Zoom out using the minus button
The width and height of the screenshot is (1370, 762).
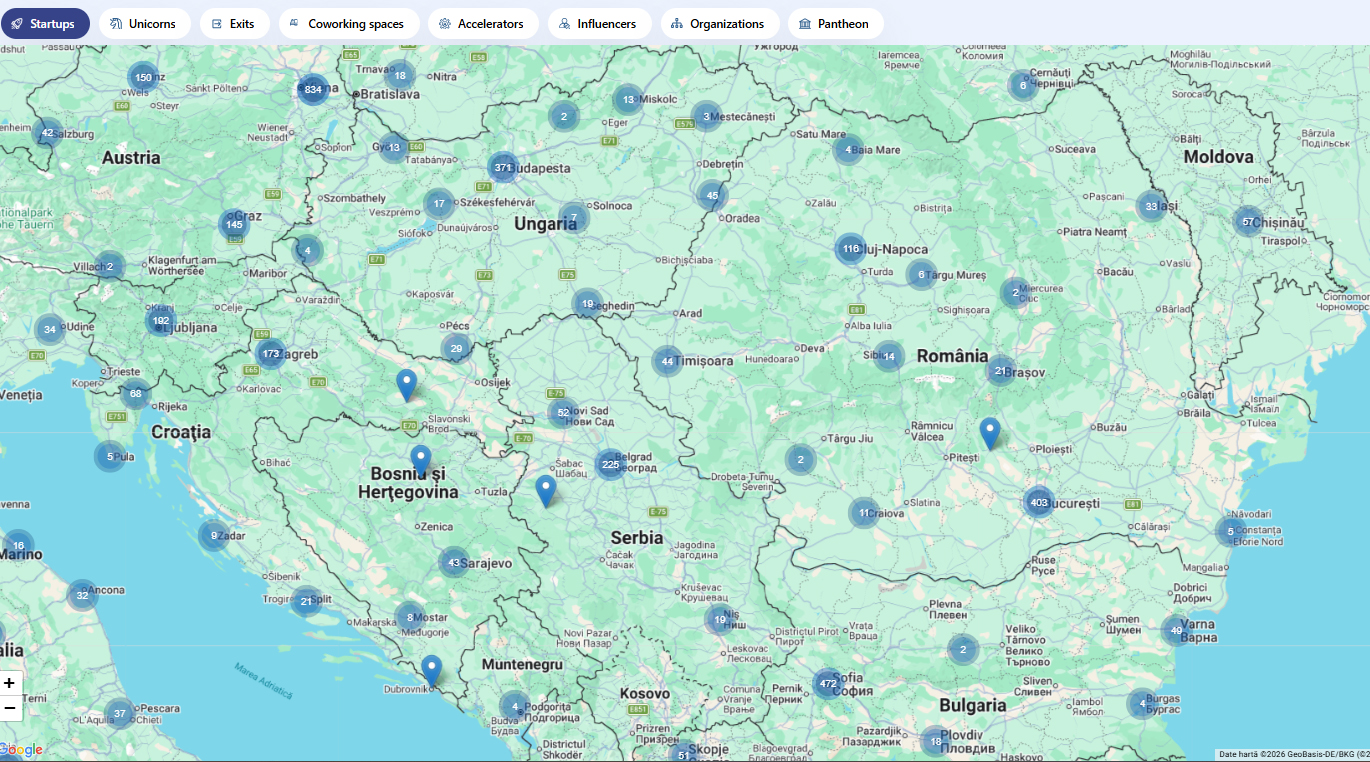[10, 708]
